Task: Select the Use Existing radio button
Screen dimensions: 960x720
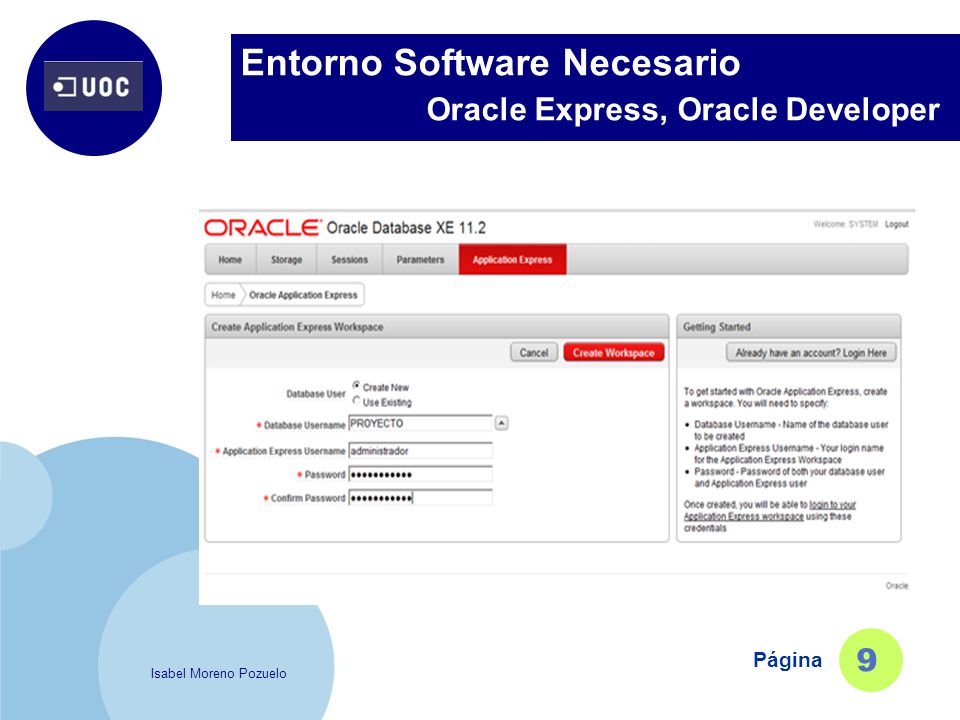Action: (x=356, y=401)
